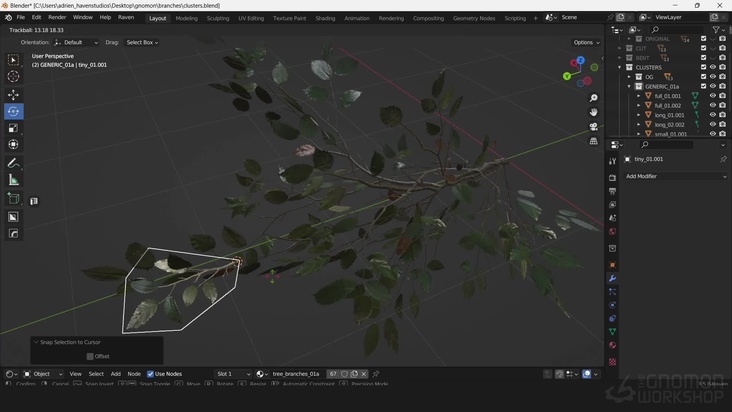The height and width of the screenshot is (412, 732).
Task: Open the Physics properties tab
Action: tap(612, 305)
